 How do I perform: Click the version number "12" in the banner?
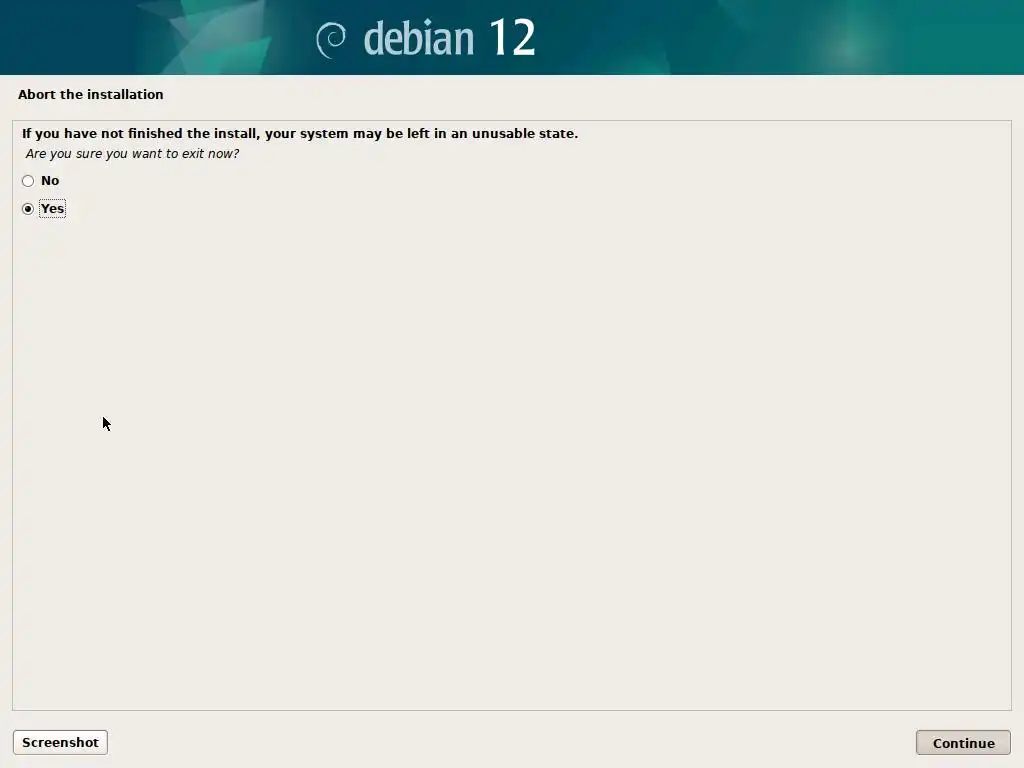513,38
